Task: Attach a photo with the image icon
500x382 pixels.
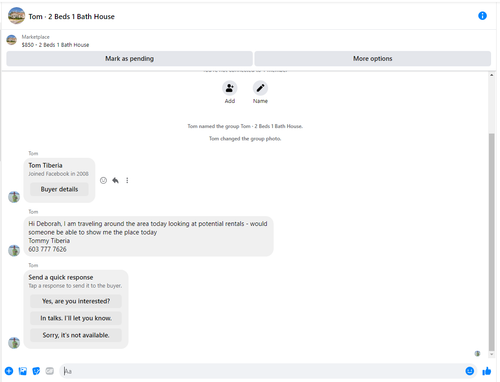Action: coord(23,371)
